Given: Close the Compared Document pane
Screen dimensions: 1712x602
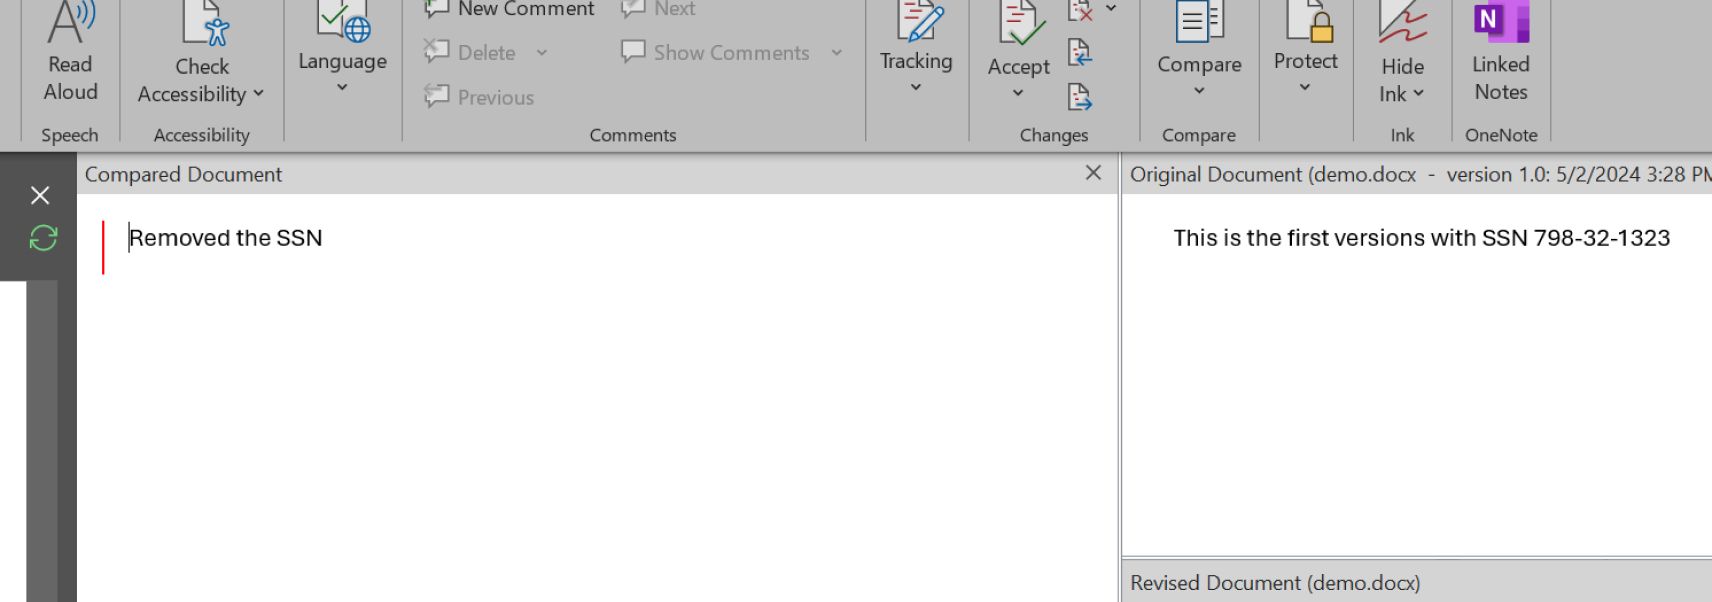Looking at the screenshot, I should tap(1091, 173).
